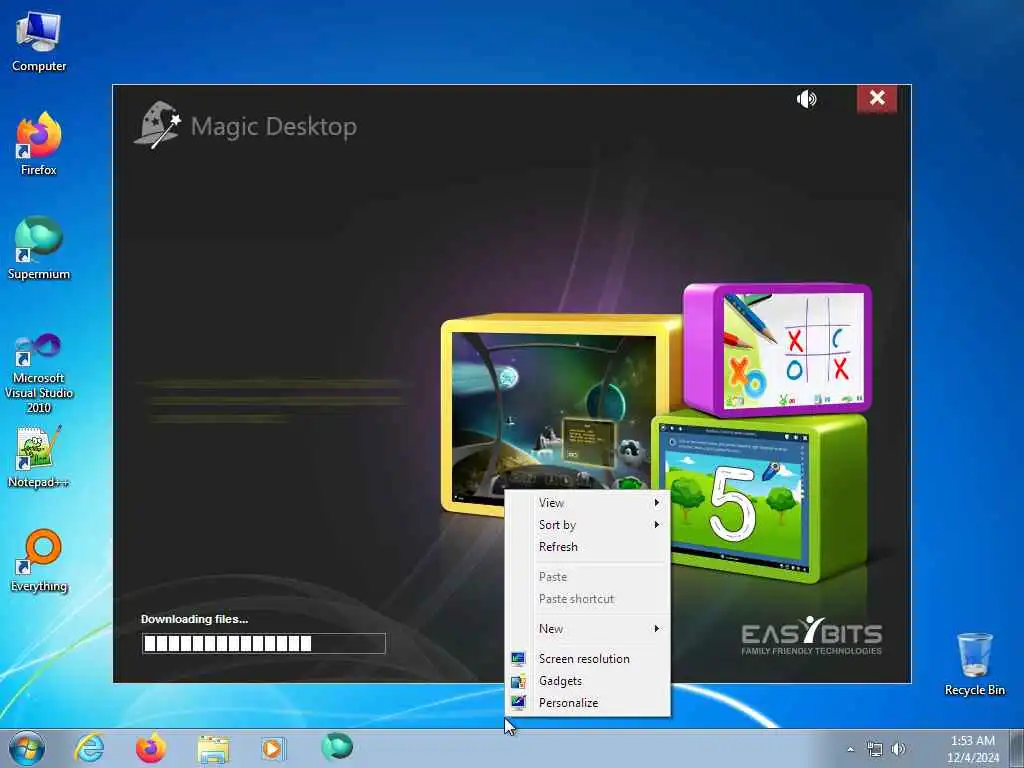This screenshot has height=768, width=1024.
Task: Select the Computer desktop icon
Action: coord(39,42)
